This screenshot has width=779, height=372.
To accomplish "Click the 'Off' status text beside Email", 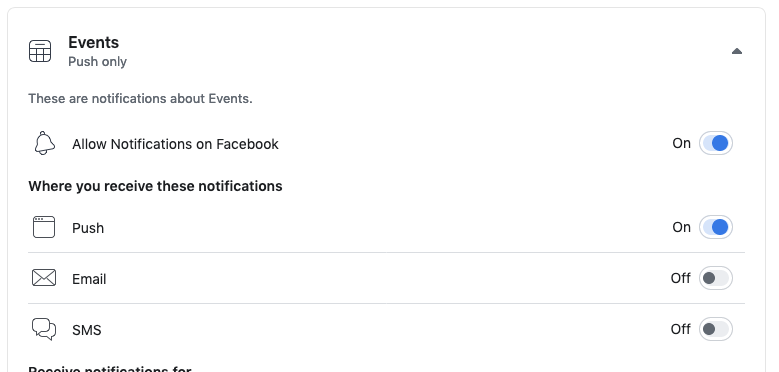I will [680, 278].
